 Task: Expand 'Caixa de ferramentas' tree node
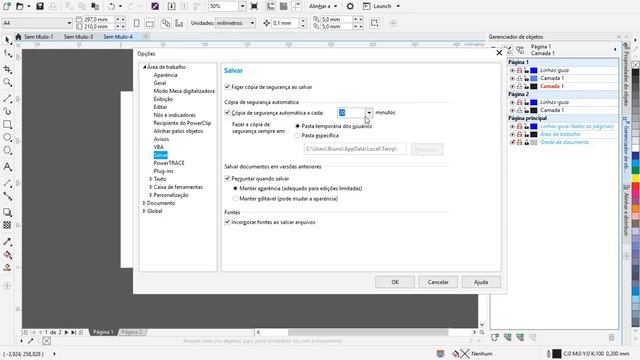(151, 187)
